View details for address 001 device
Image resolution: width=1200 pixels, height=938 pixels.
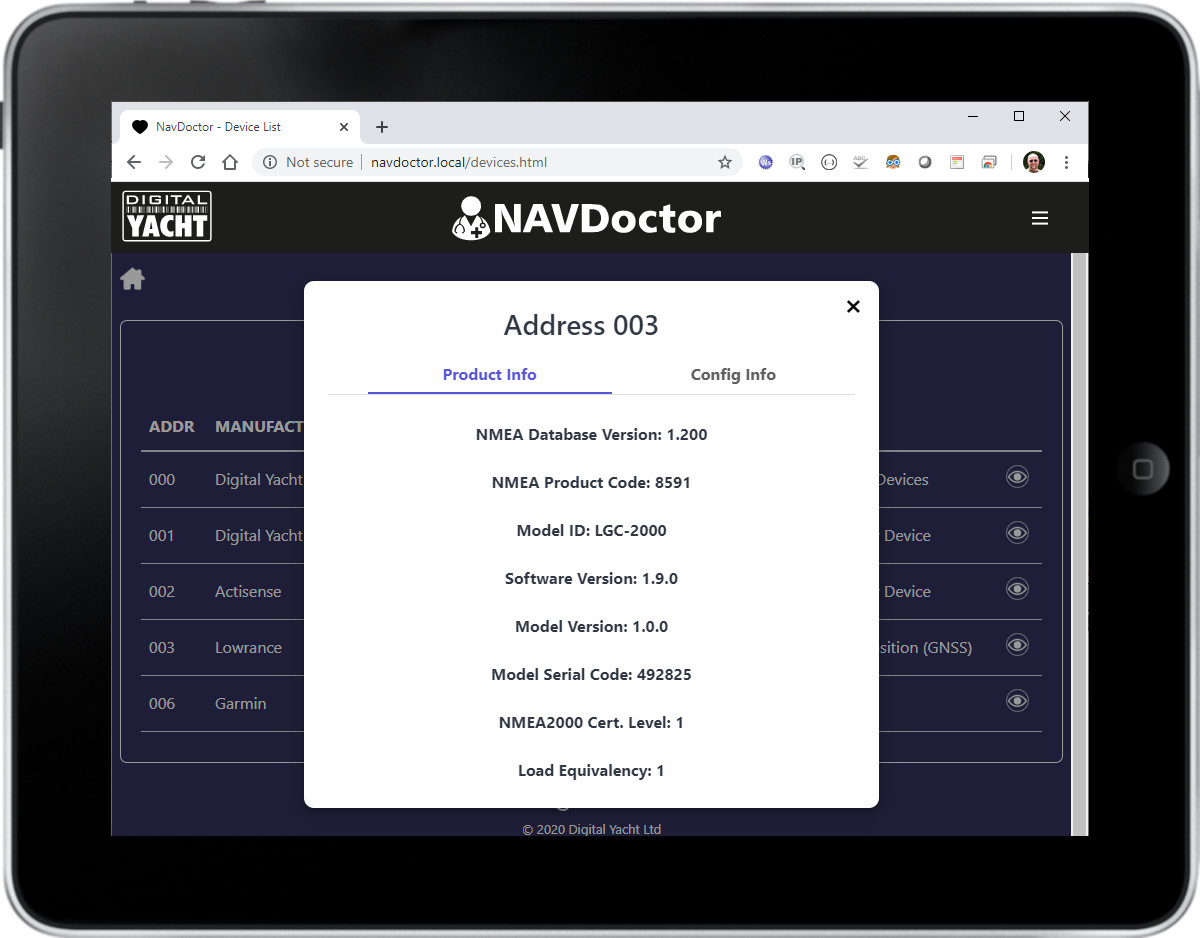pos(1017,533)
